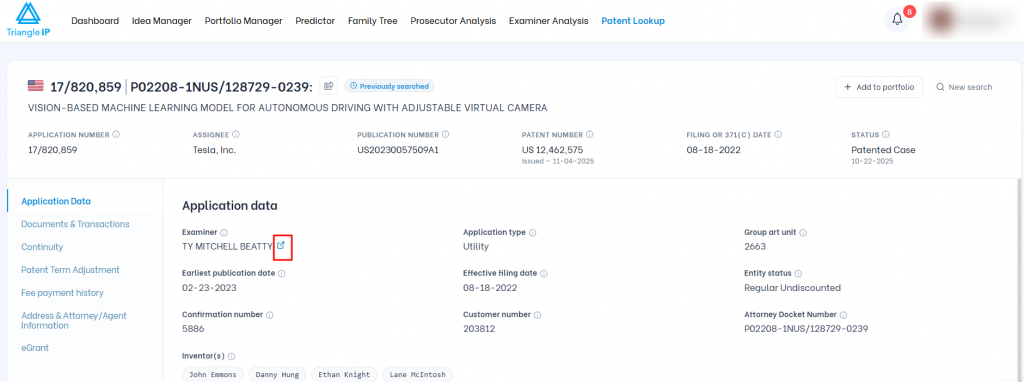The width and height of the screenshot is (1024, 382).
Task: Open Address & Attorney/Agent Information
Action: (74, 321)
